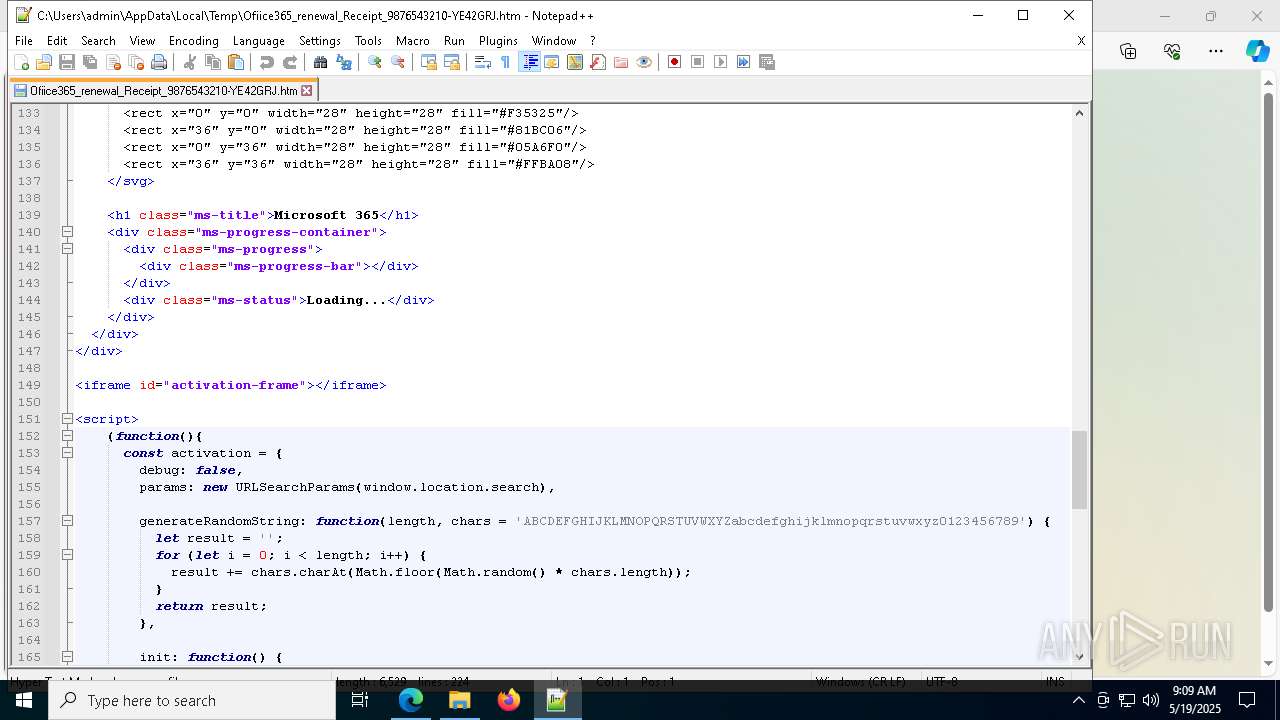Close the Ofiice365_renewal_Receipt tab with red X

tap(307, 90)
